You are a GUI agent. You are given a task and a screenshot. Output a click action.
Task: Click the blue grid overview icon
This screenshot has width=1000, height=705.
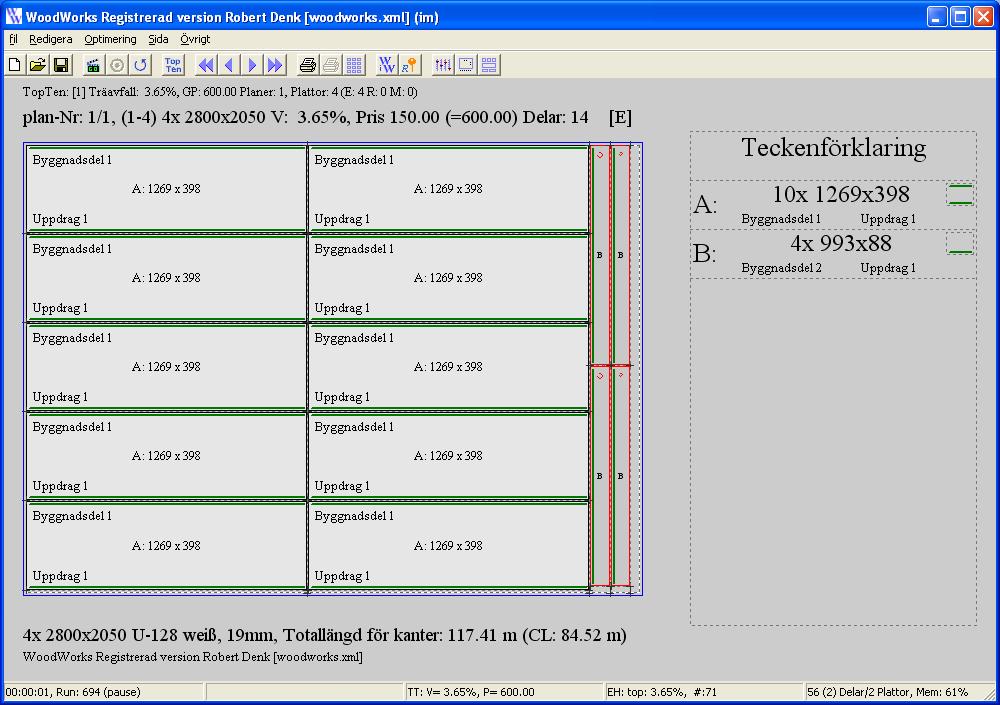pos(354,64)
